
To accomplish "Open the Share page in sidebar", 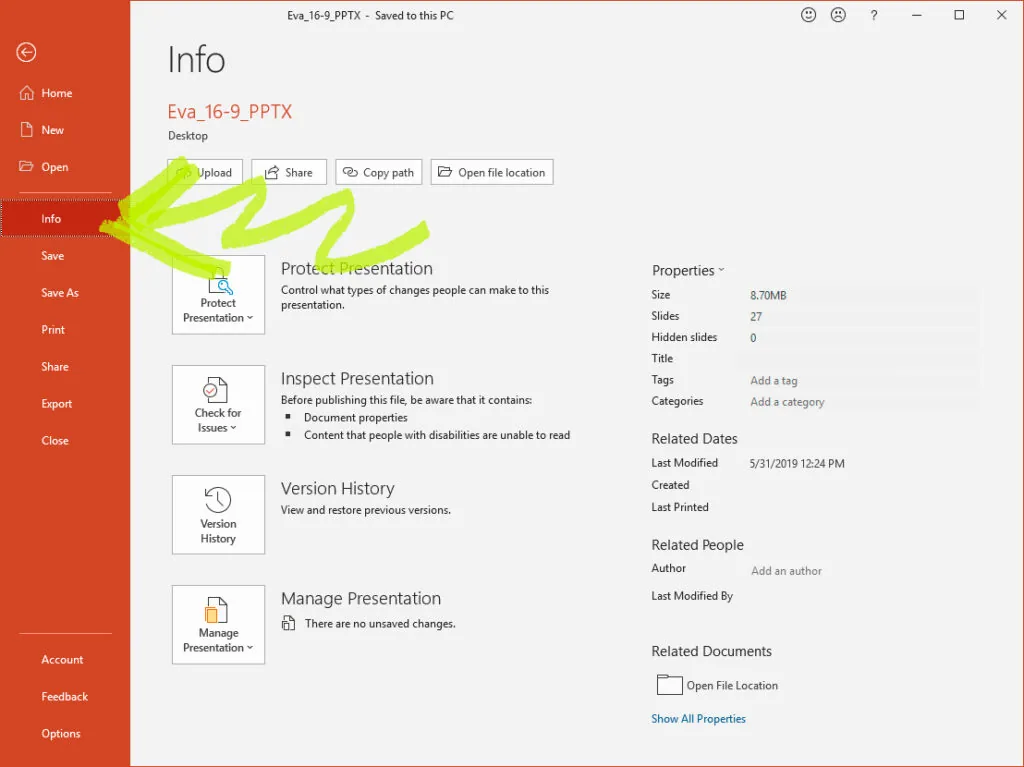I will click(65, 367).
